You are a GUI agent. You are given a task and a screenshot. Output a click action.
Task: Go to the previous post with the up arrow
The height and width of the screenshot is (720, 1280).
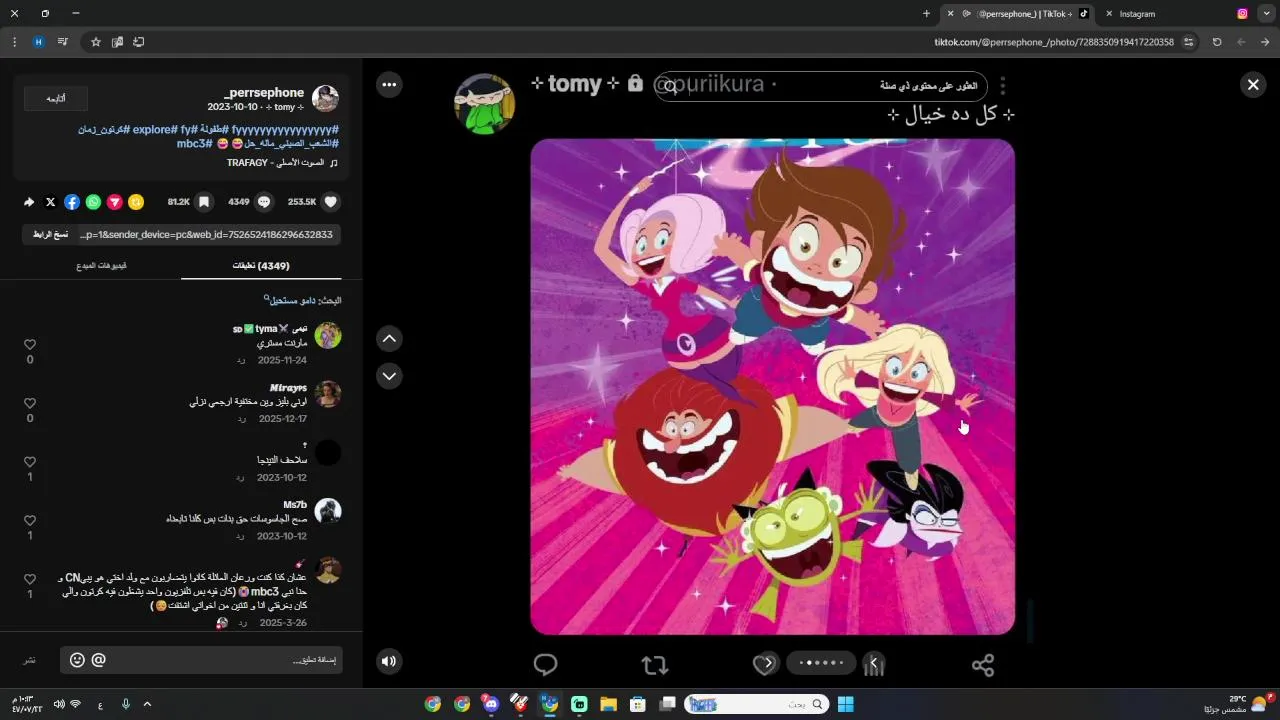click(x=389, y=339)
